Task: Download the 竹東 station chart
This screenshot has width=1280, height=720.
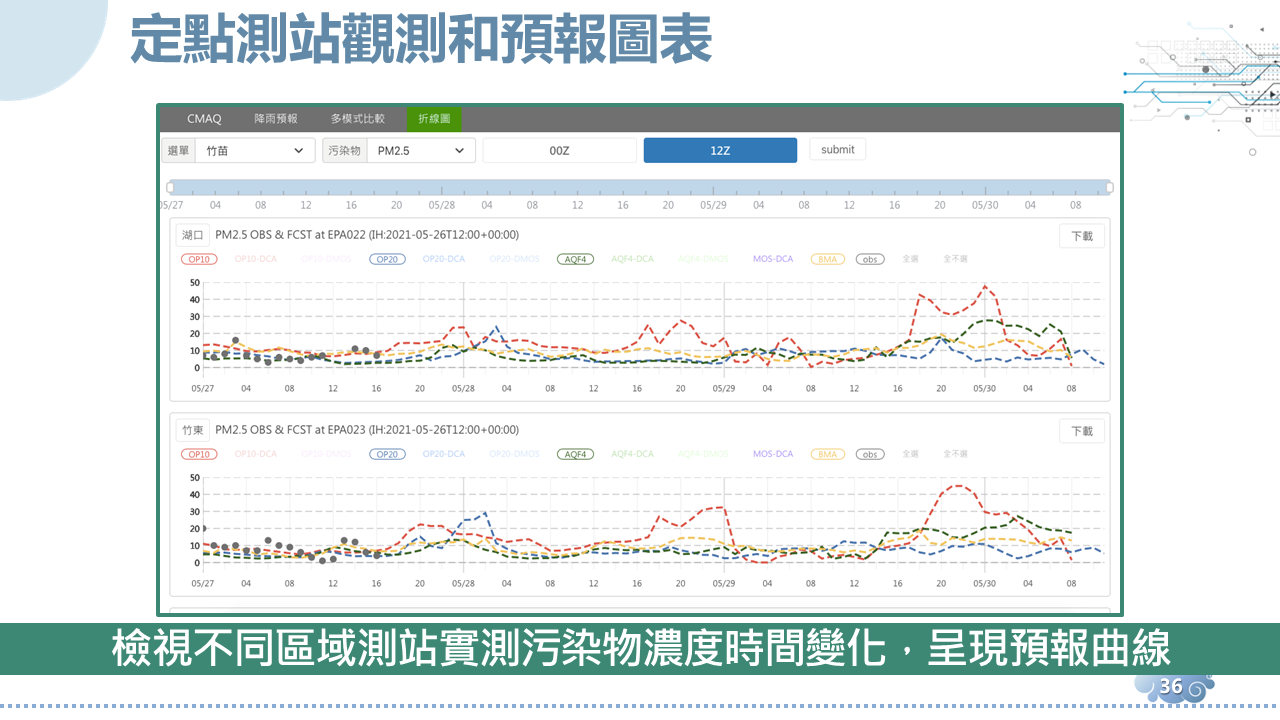Action: [x=1082, y=431]
